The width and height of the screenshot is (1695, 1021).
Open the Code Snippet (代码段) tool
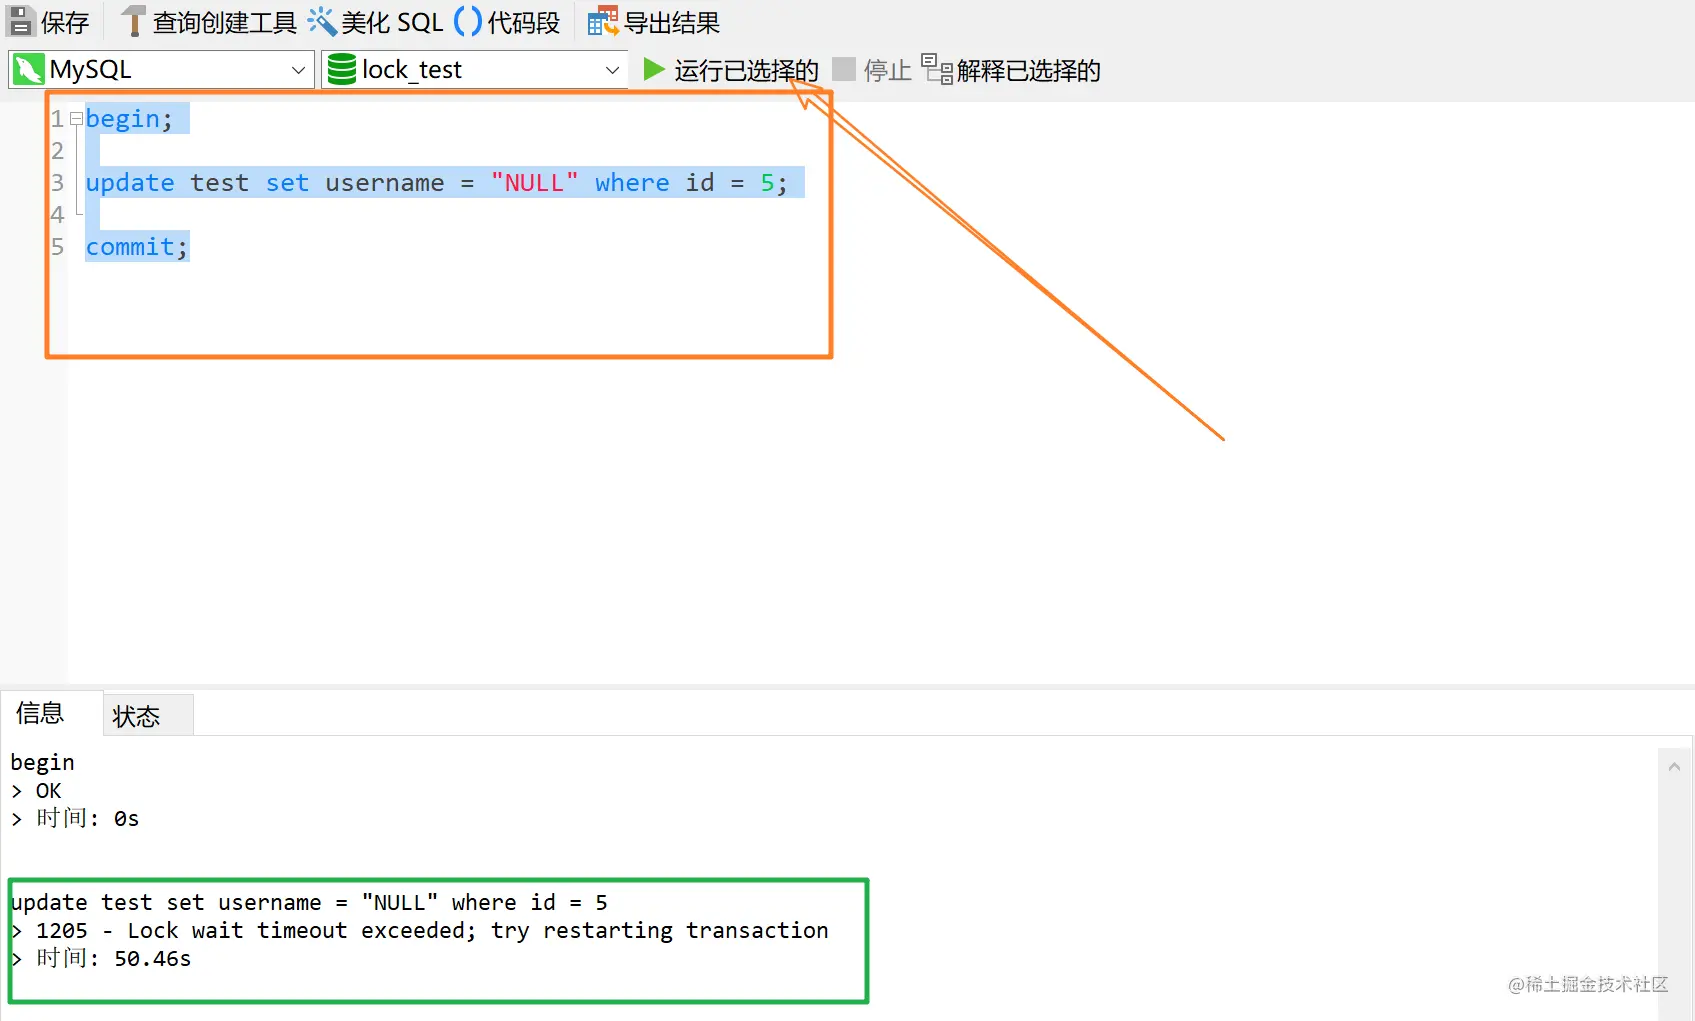(x=507, y=22)
